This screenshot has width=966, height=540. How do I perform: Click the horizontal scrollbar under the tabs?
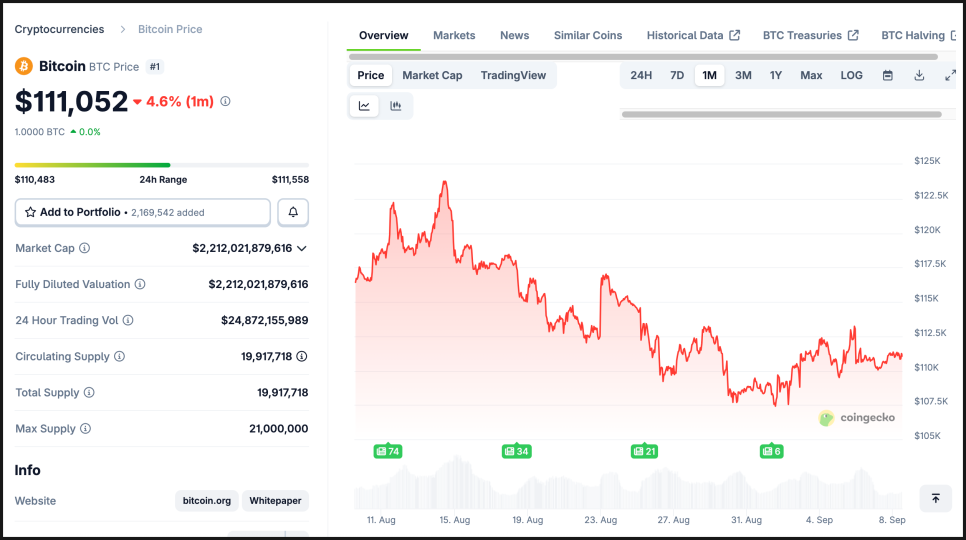coord(643,57)
